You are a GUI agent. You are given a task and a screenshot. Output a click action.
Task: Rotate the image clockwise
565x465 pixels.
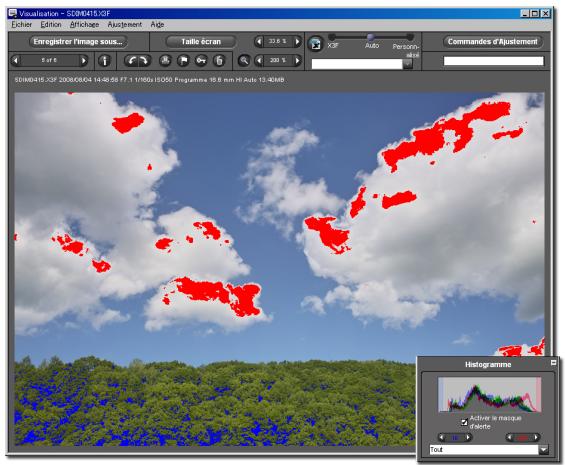[144, 61]
